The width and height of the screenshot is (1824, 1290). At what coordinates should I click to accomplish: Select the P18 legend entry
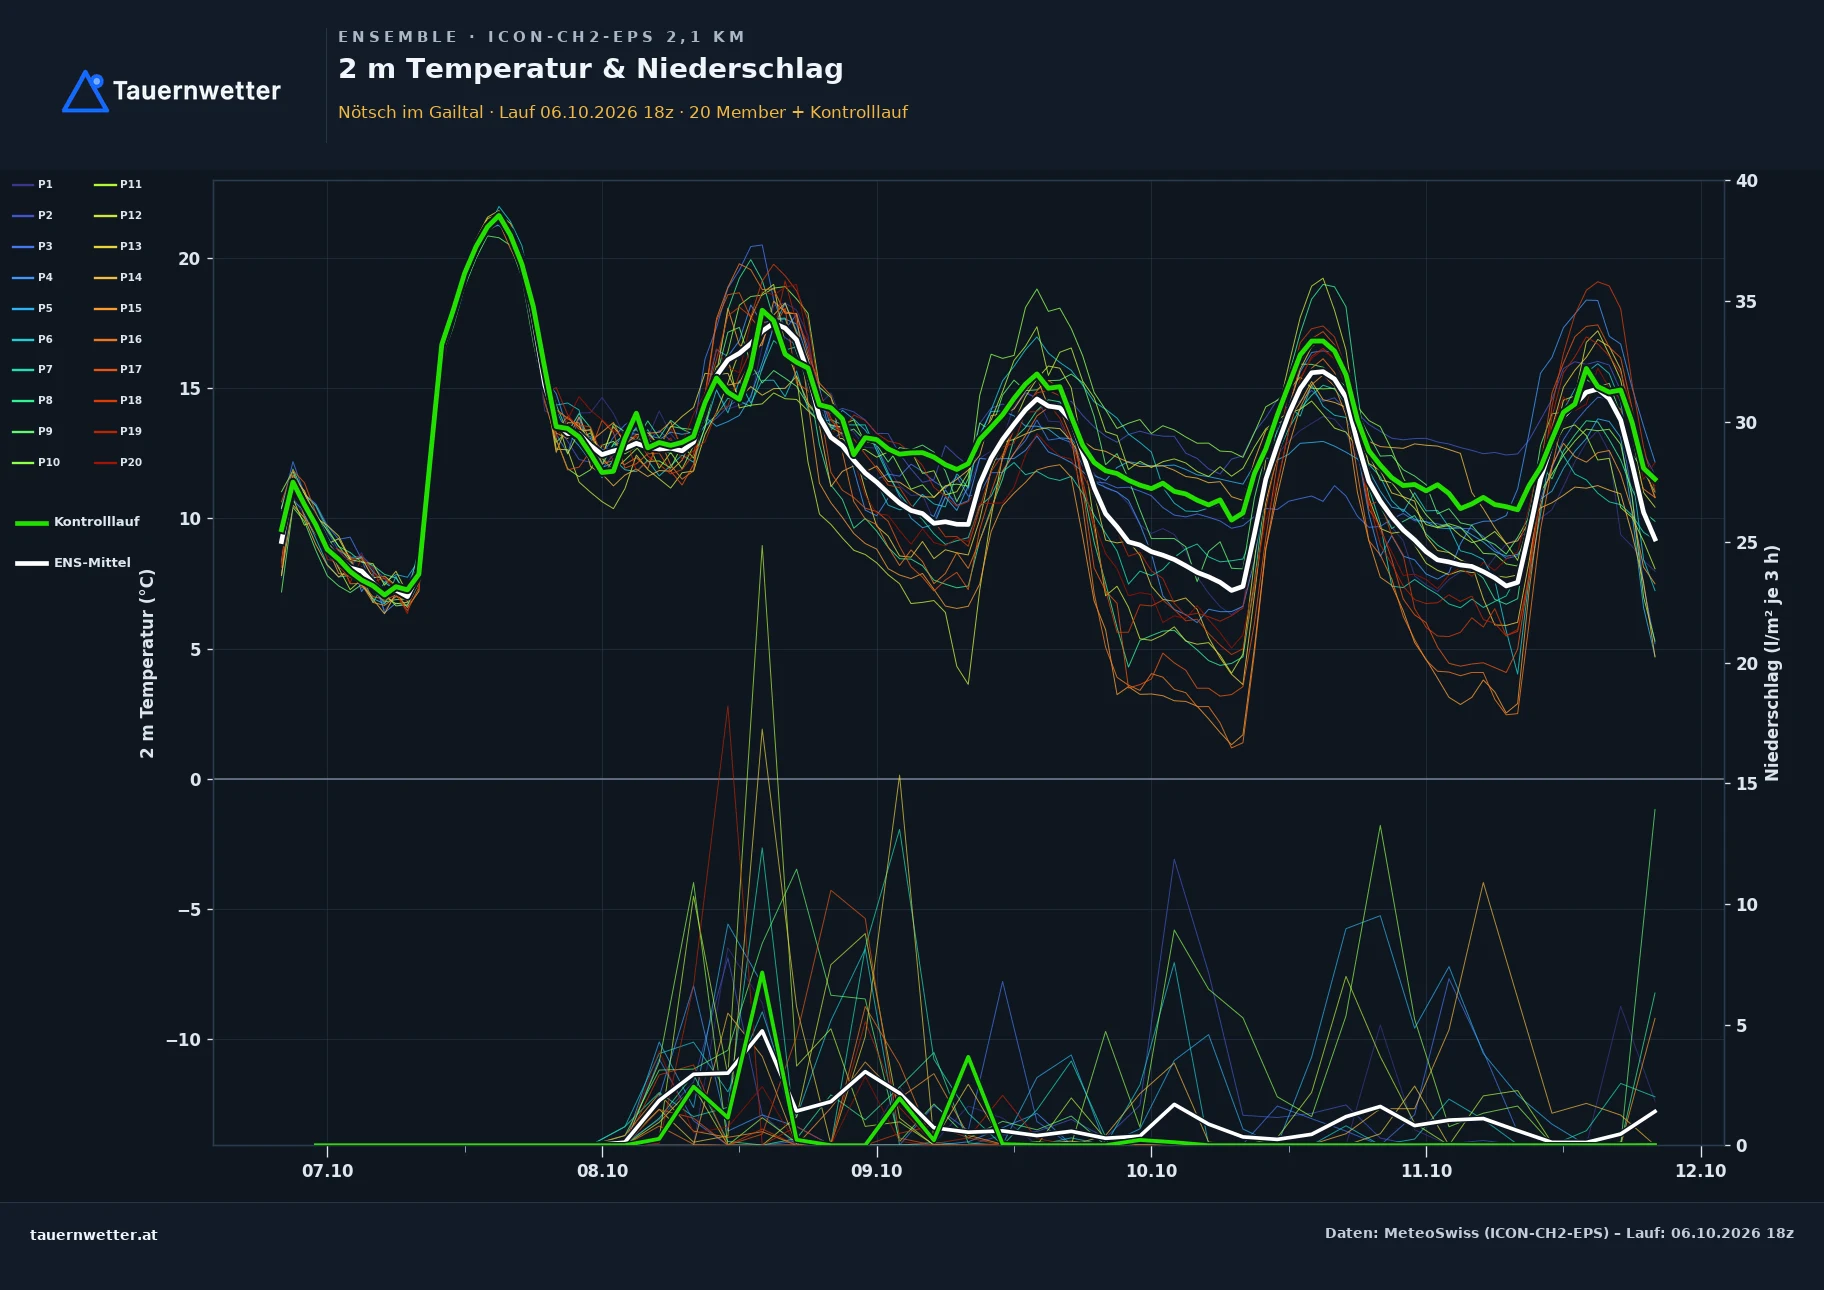[118, 400]
